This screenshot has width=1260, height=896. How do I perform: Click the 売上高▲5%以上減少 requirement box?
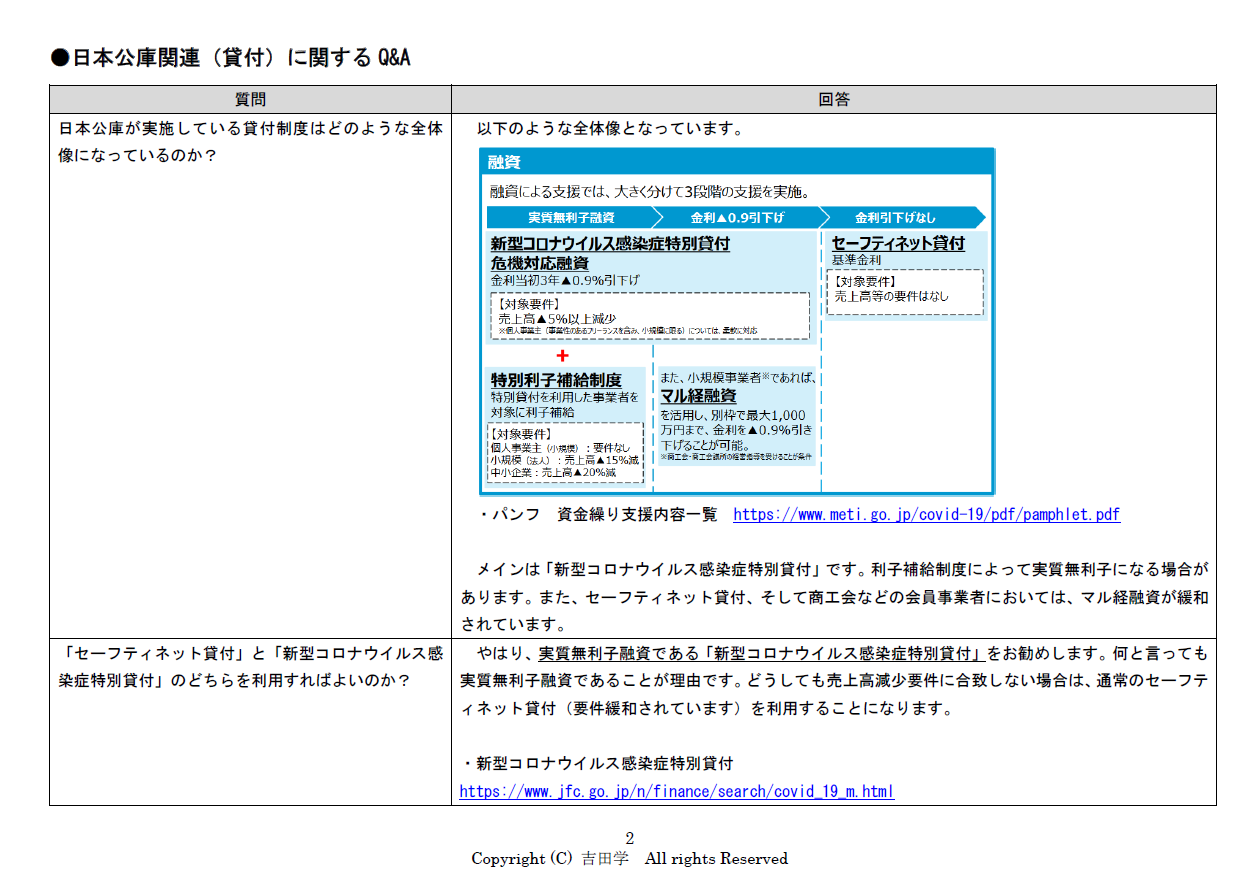click(647, 316)
